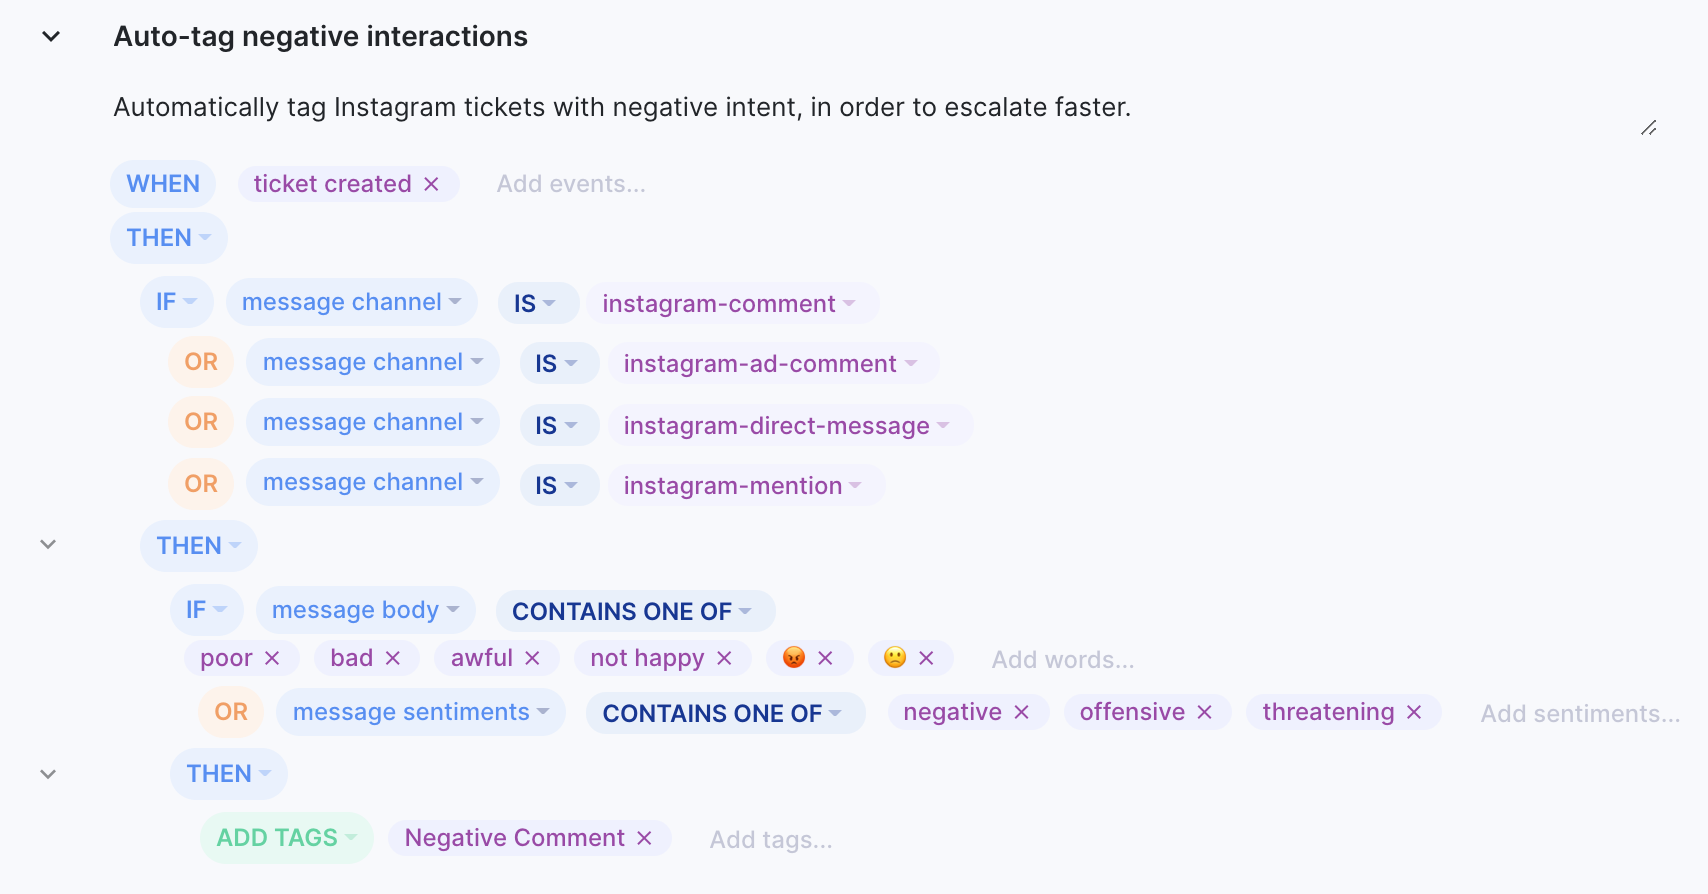This screenshot has height=894, width=1708.
Task: Collapse the Auto-tag negative interactions rule
Action: 51,37
